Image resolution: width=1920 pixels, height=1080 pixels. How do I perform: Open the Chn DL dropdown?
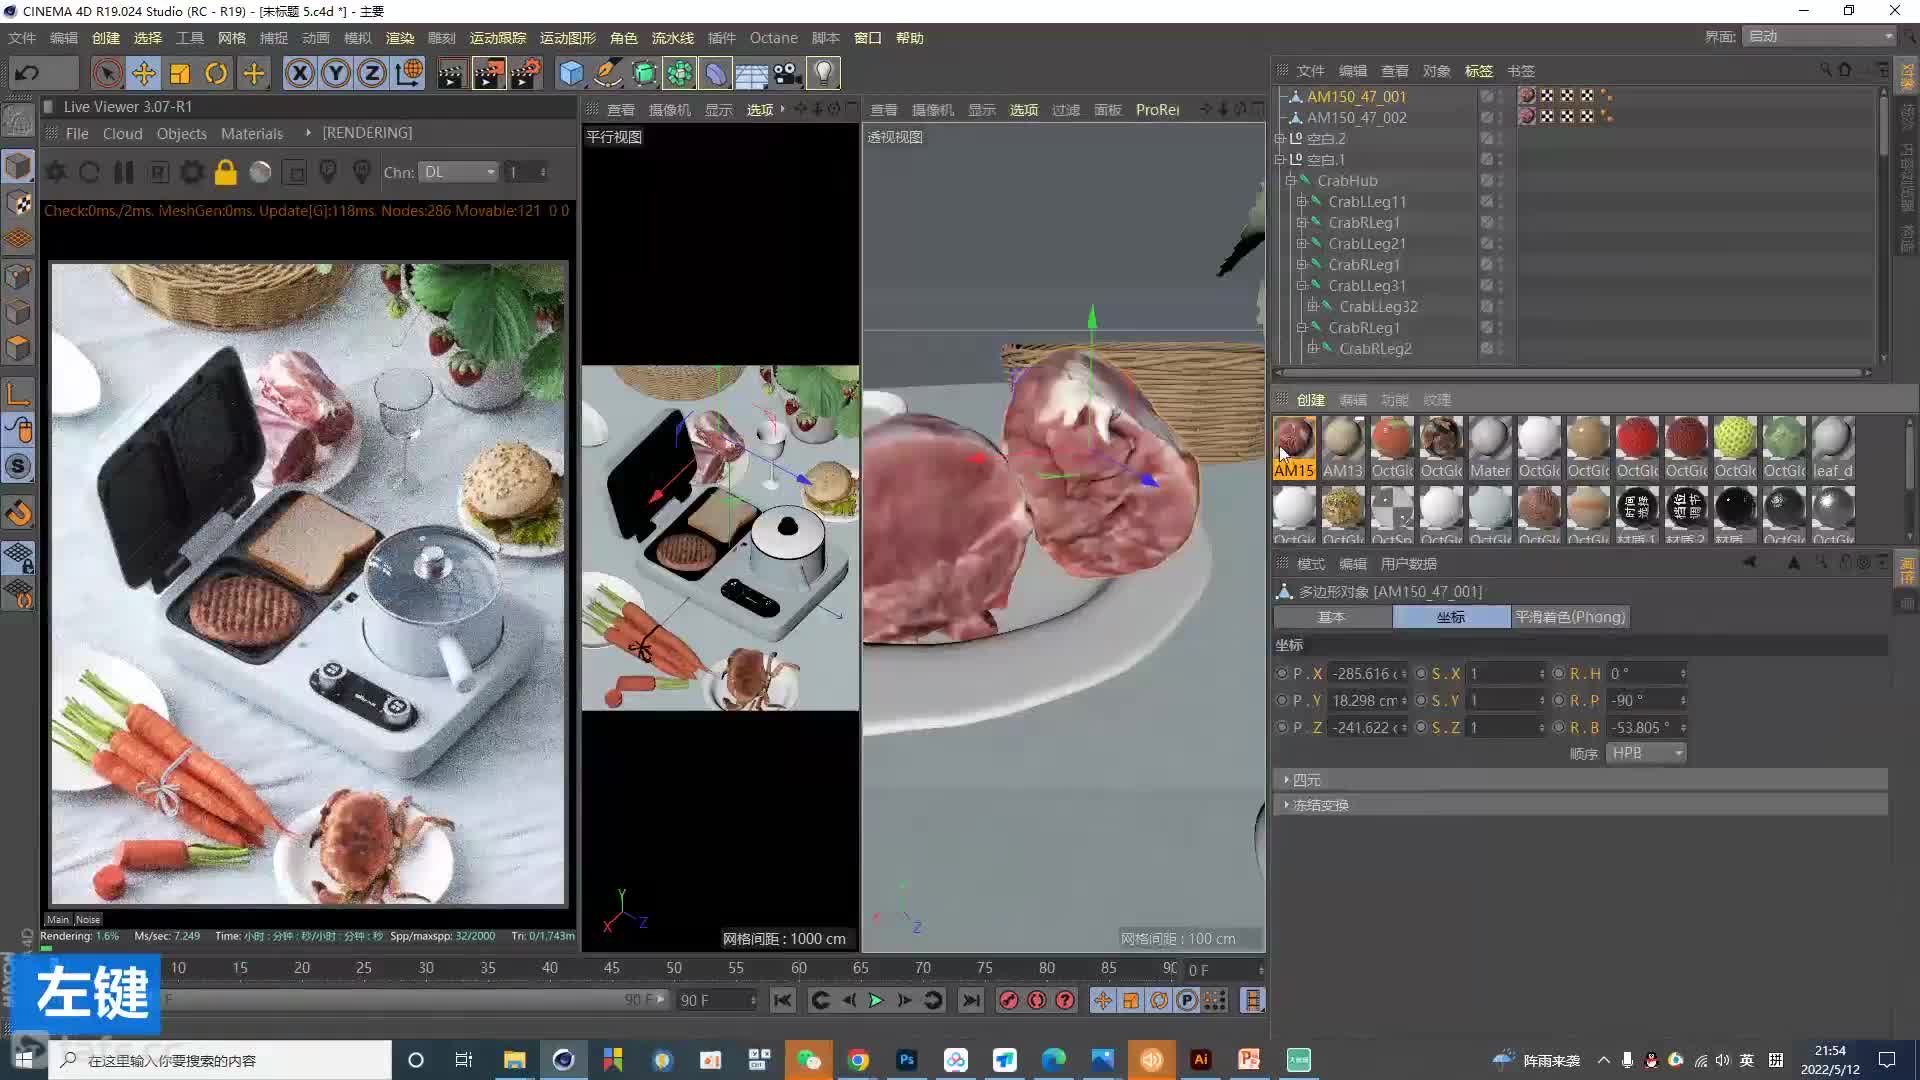458,172
